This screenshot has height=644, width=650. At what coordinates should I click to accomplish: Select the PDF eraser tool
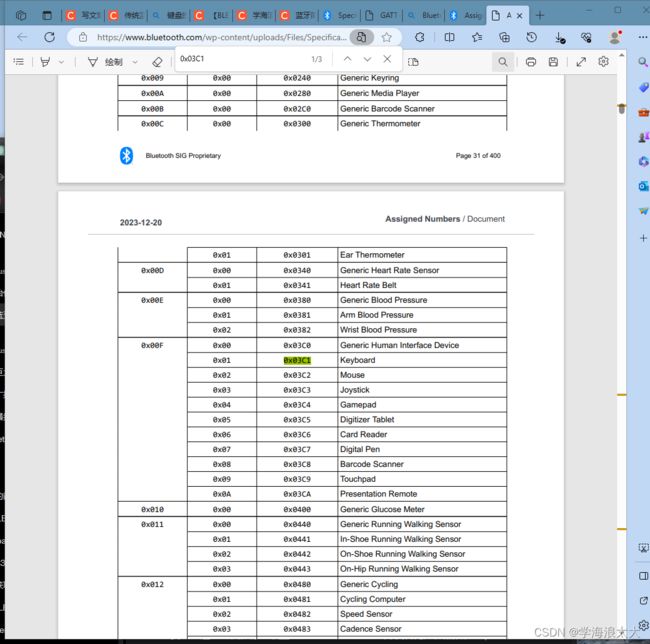point(157,62)
